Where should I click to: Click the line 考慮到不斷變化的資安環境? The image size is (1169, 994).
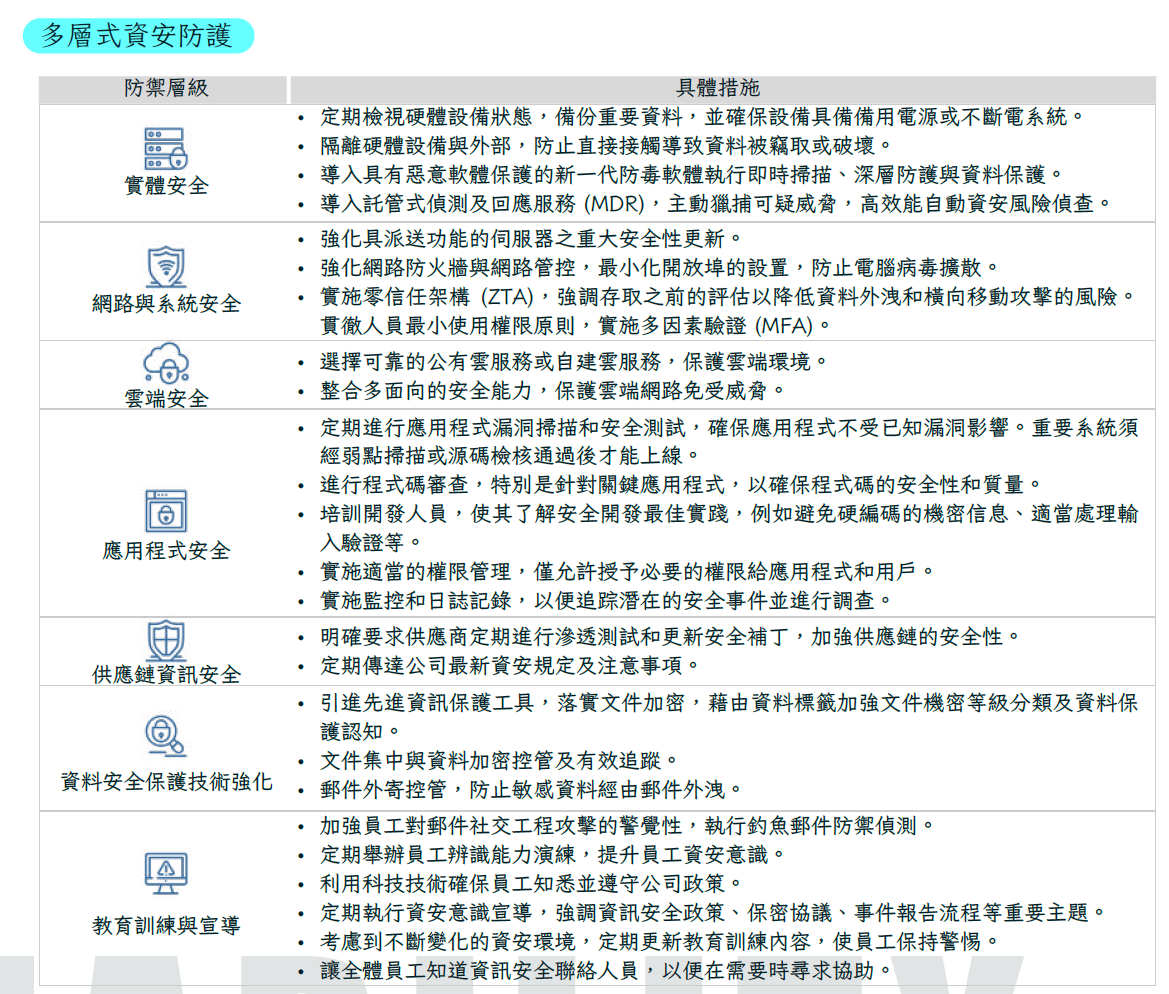click(x=660, y=942)
